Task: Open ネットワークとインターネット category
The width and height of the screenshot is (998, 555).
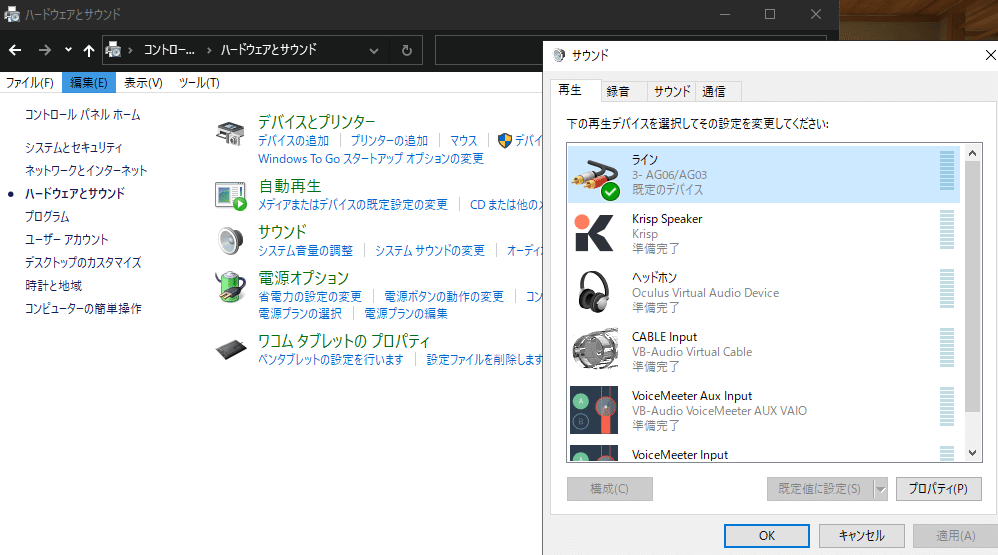Action: tap(86, 171)
